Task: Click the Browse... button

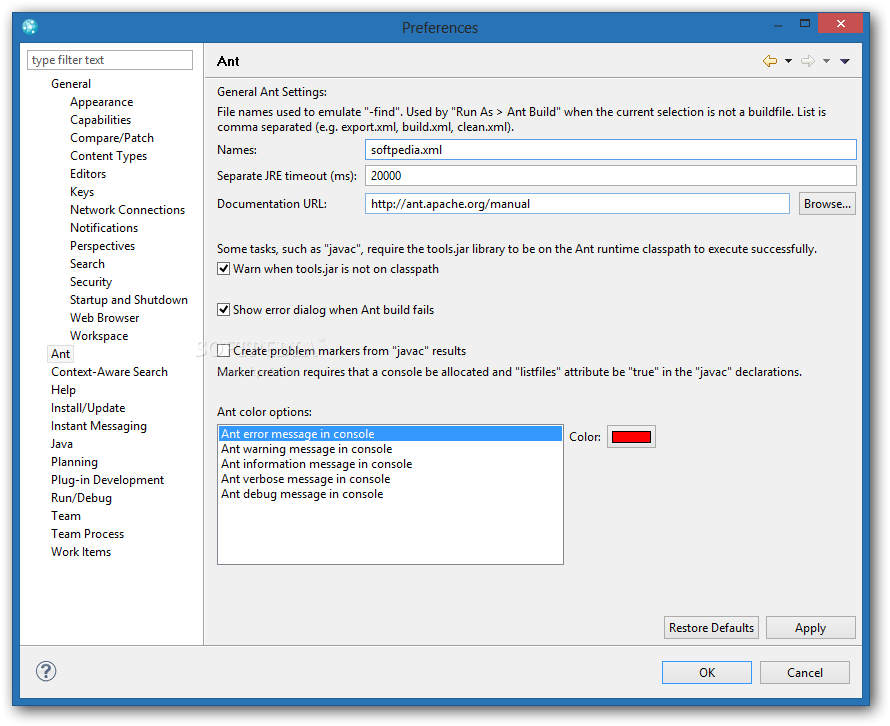Action: (x=827, y=204)
